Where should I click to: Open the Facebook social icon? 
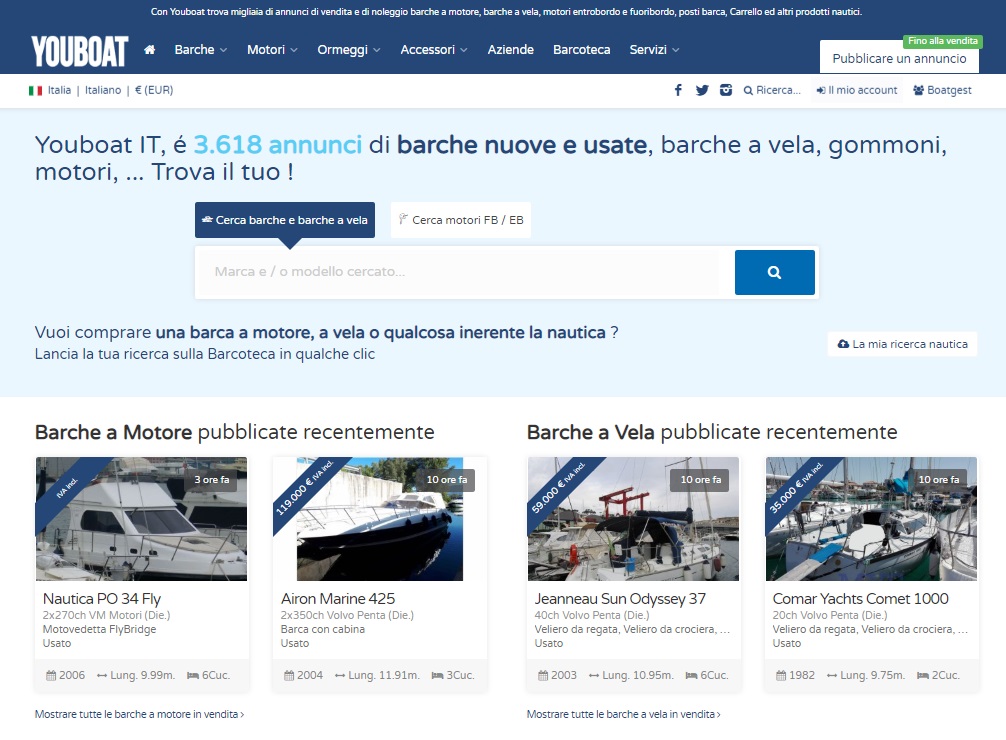678,90
